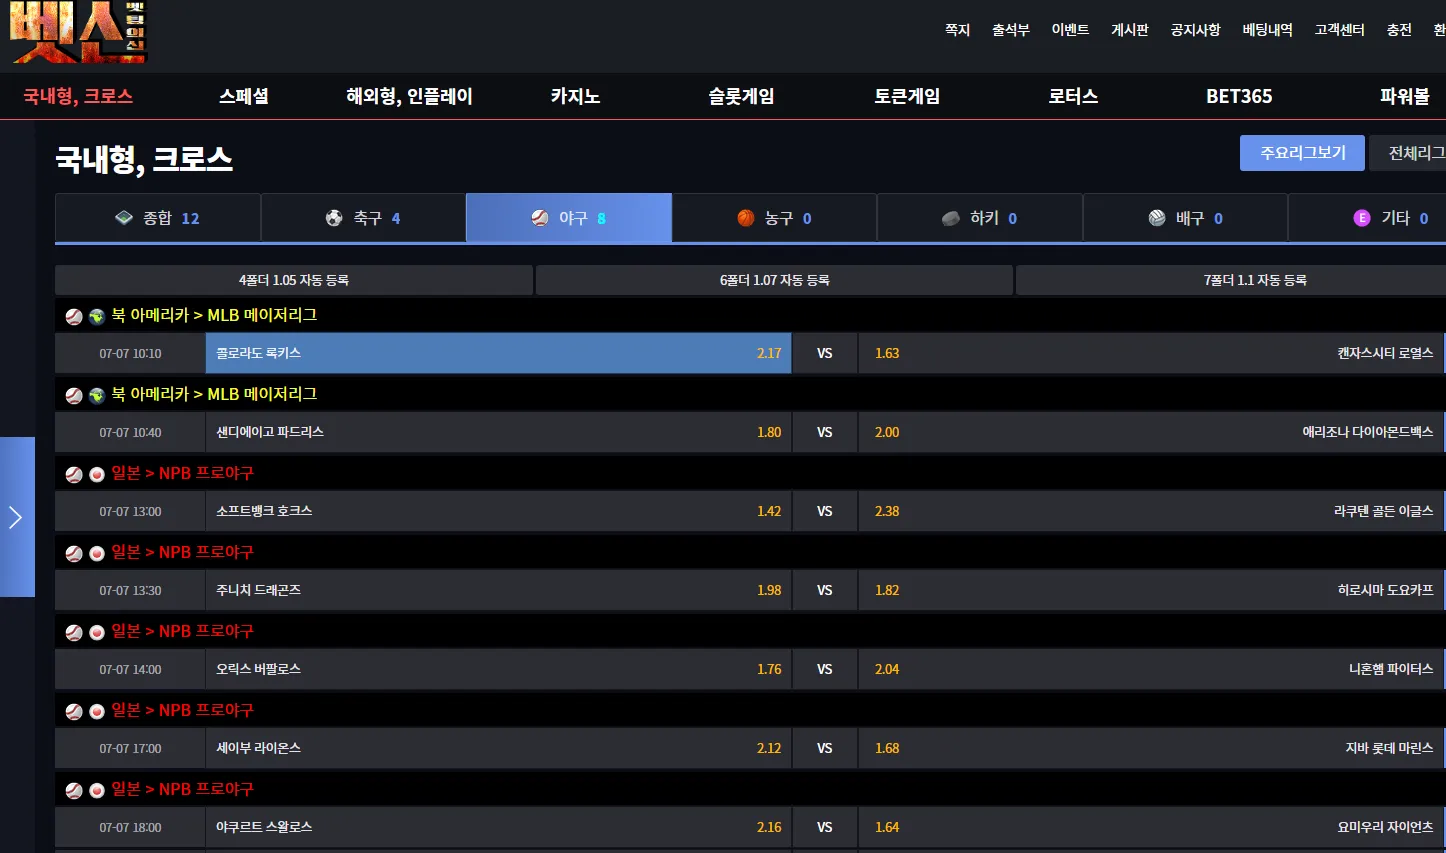The image size is (1446, 853).
Task: Click the basketball icon in 농구 tab
Action: pos(746,218)
